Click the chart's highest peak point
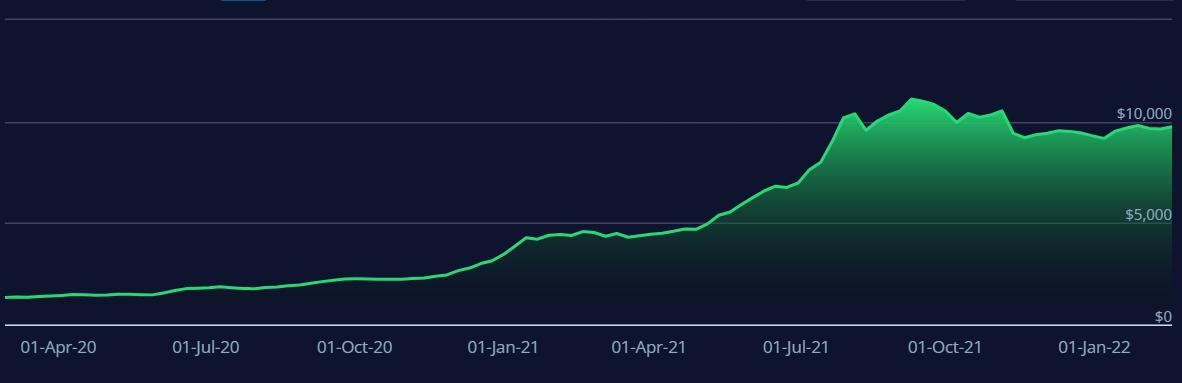The image size is (1182, 383). pyautogui.click(x=912, y=99)
